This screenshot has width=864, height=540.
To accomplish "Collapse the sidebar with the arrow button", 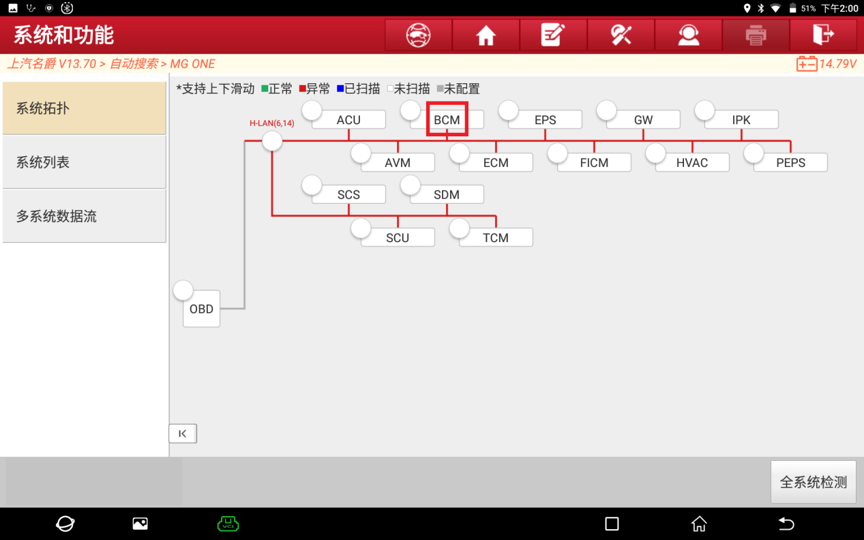I will [182, 434].
